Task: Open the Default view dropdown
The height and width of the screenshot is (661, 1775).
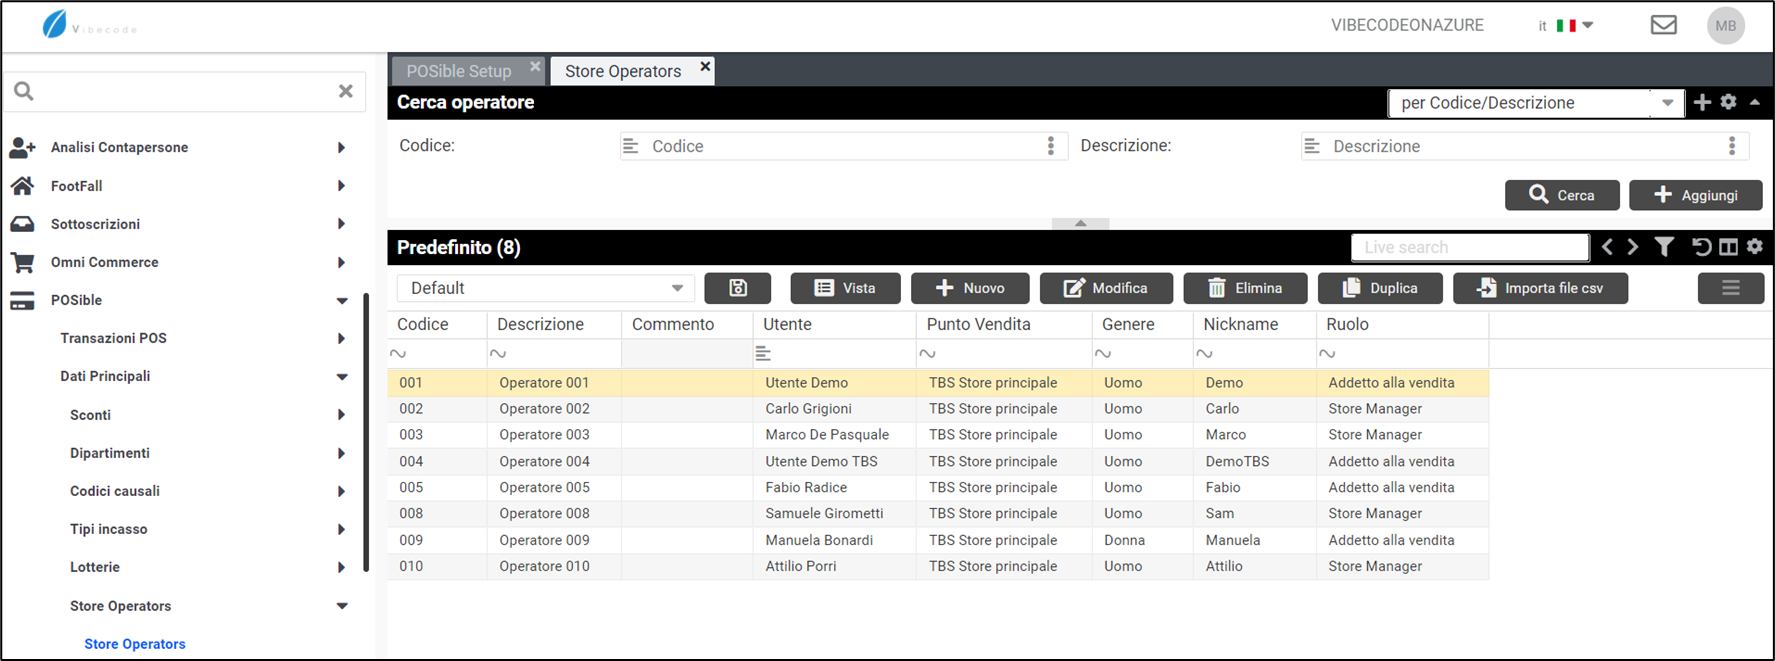Action: [546, 288]
